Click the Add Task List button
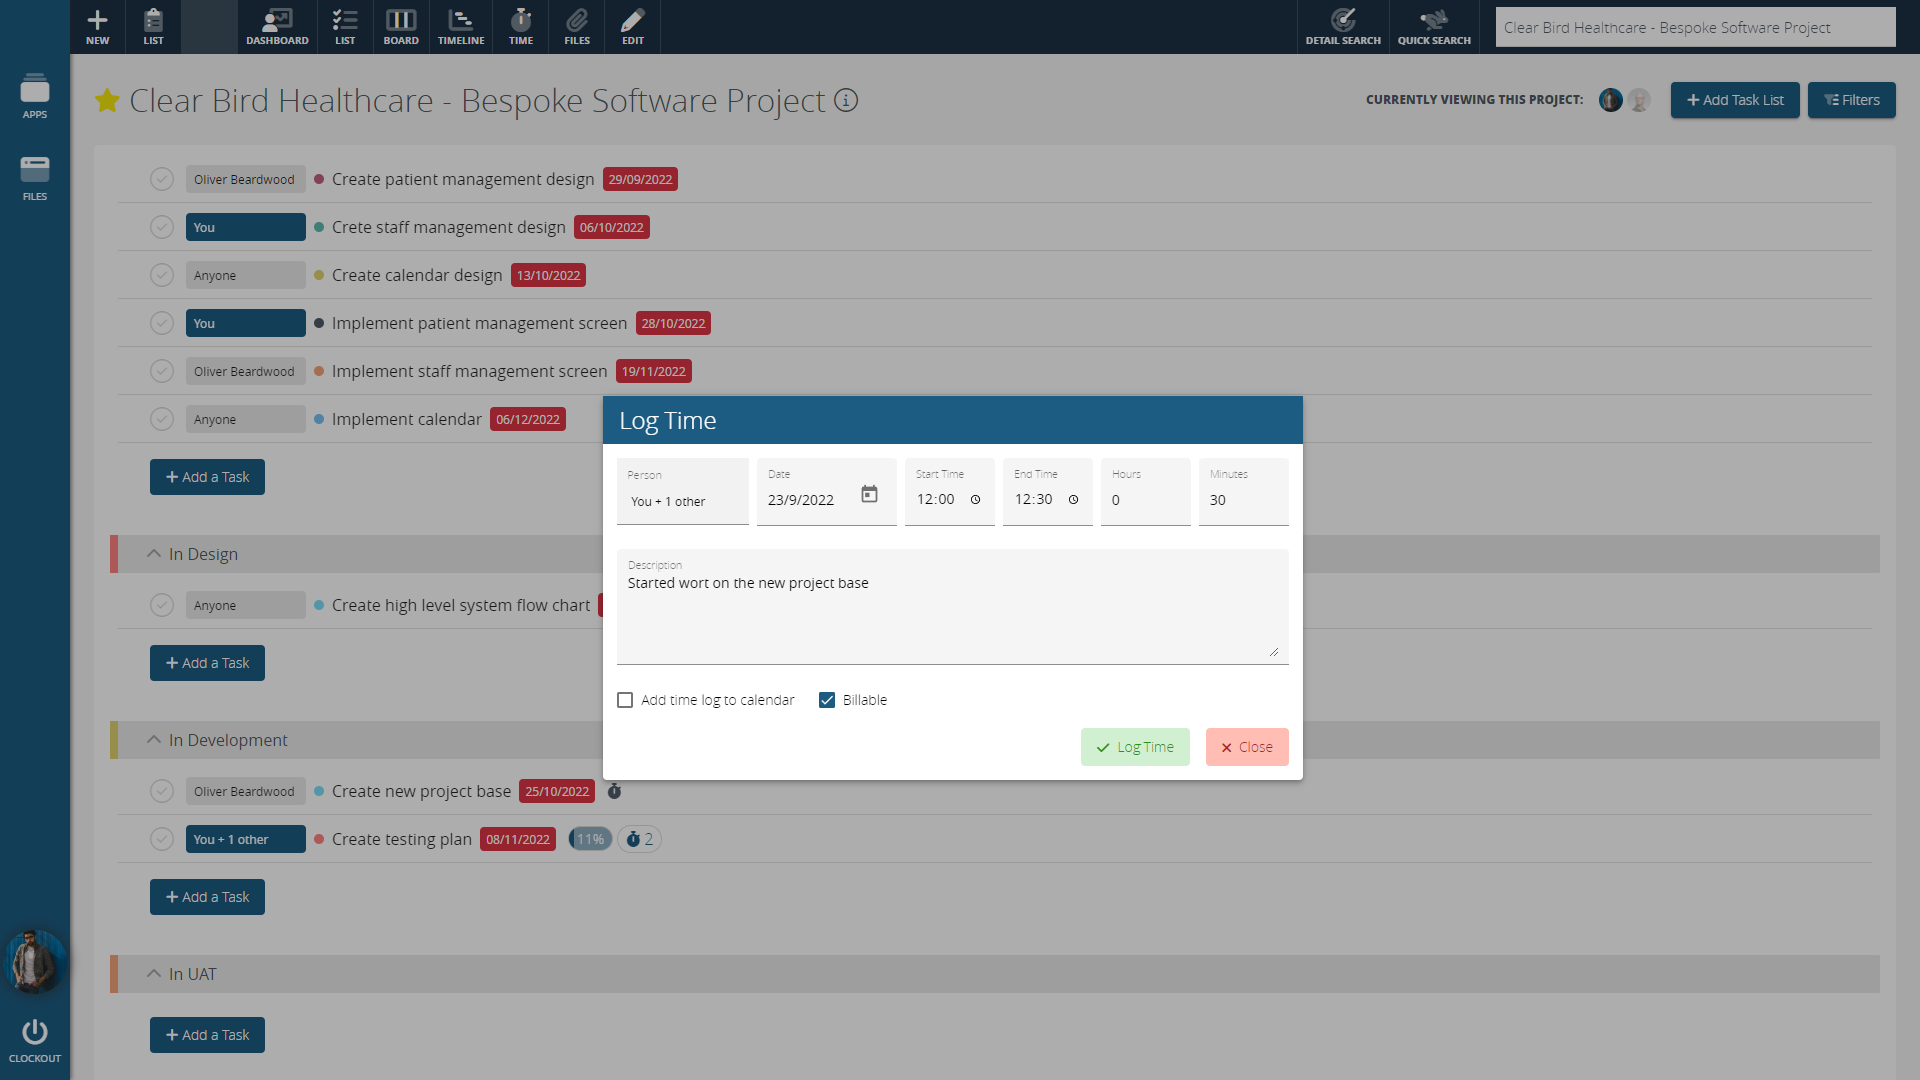Screen dimensions: 1920x1080 [1735, 100]
